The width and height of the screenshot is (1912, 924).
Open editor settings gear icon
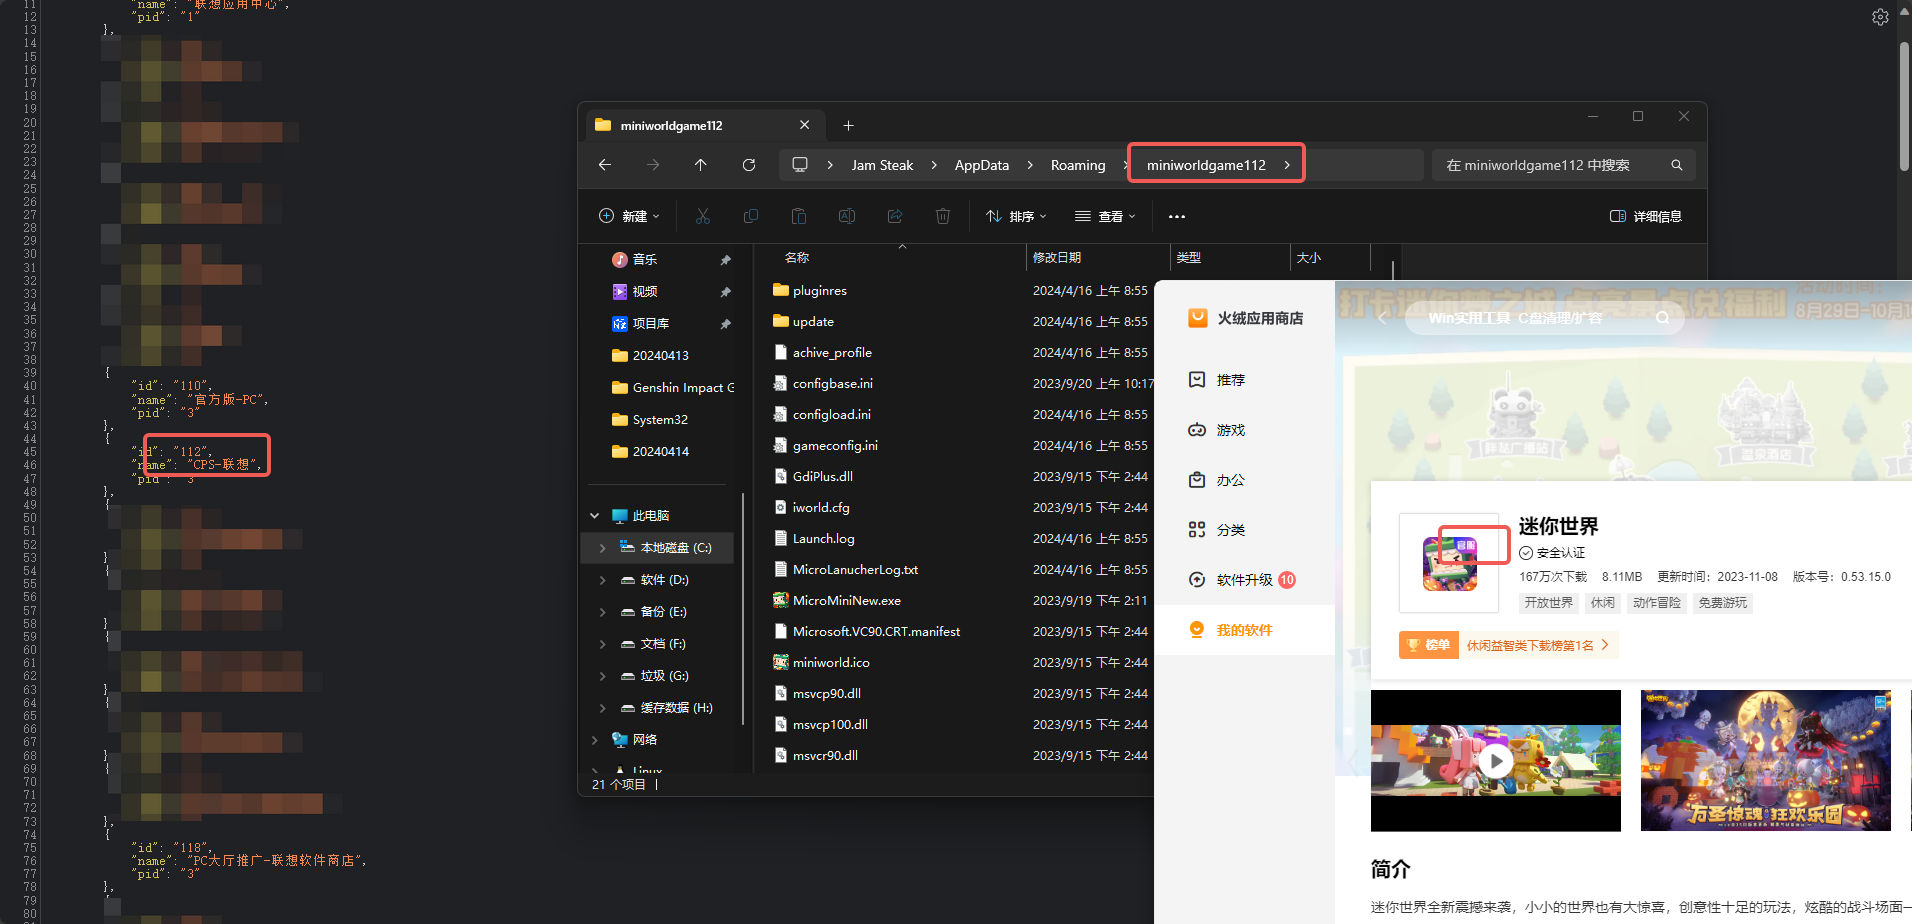point(1880,17)
